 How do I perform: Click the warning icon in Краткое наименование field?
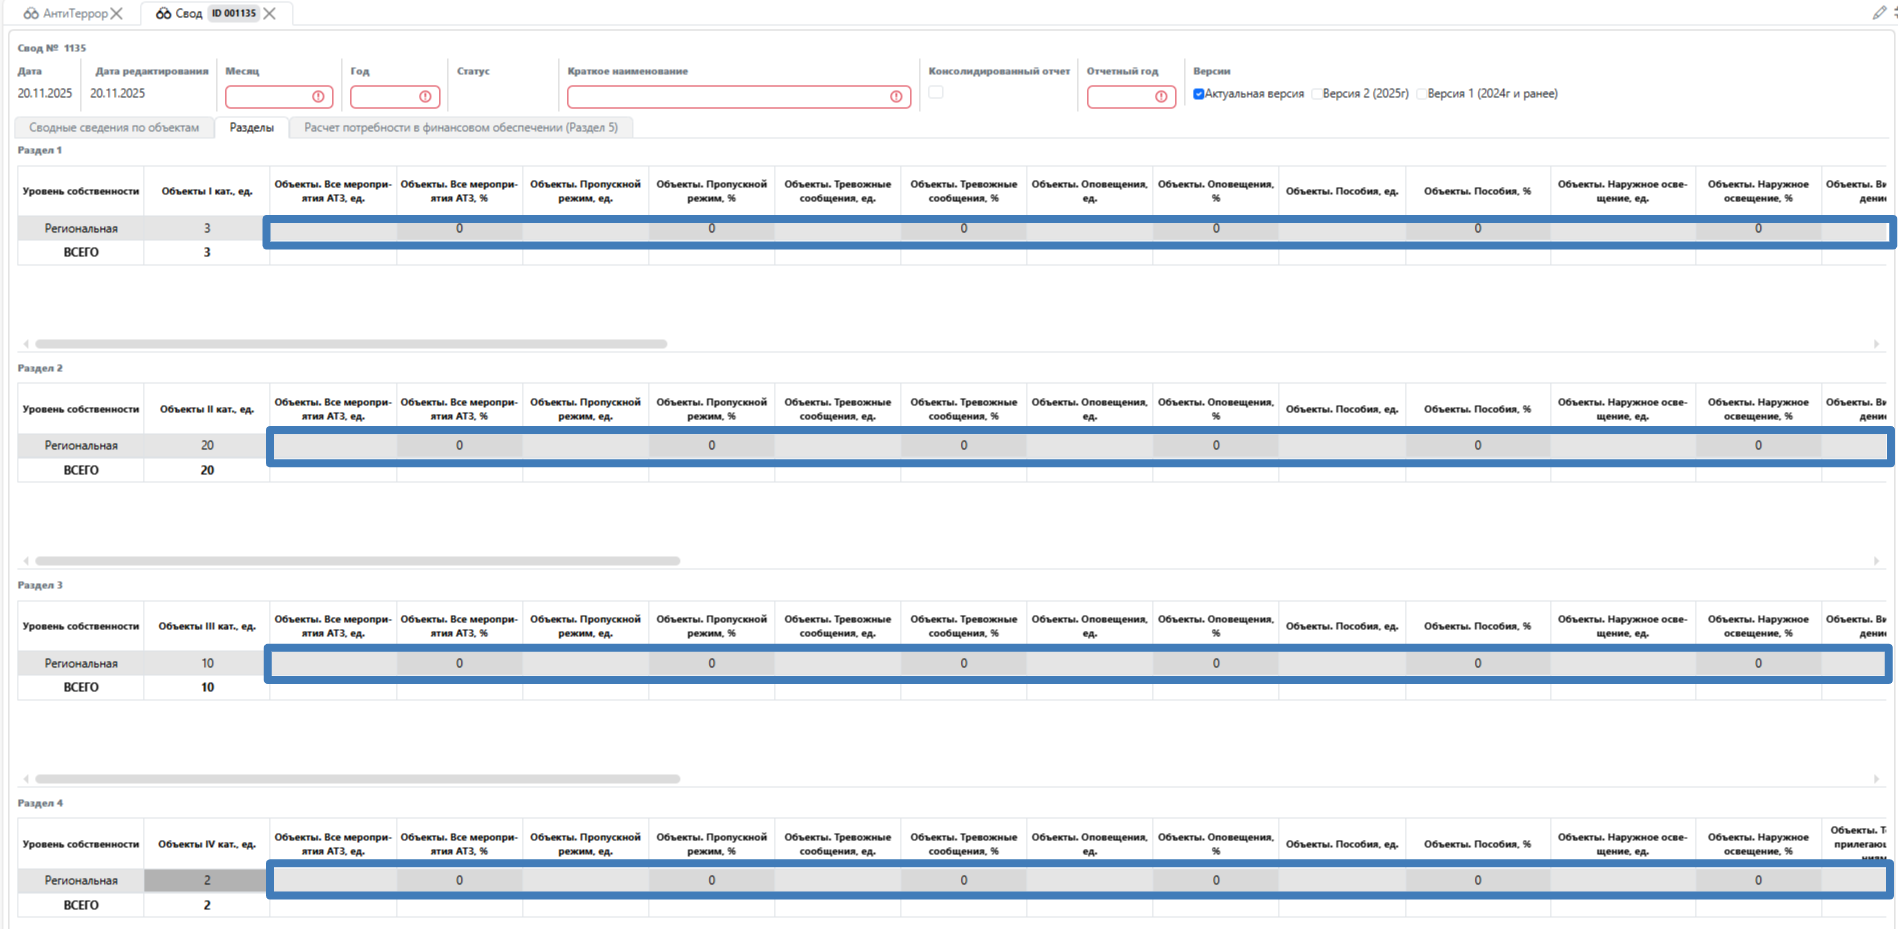tap(896, 97)
